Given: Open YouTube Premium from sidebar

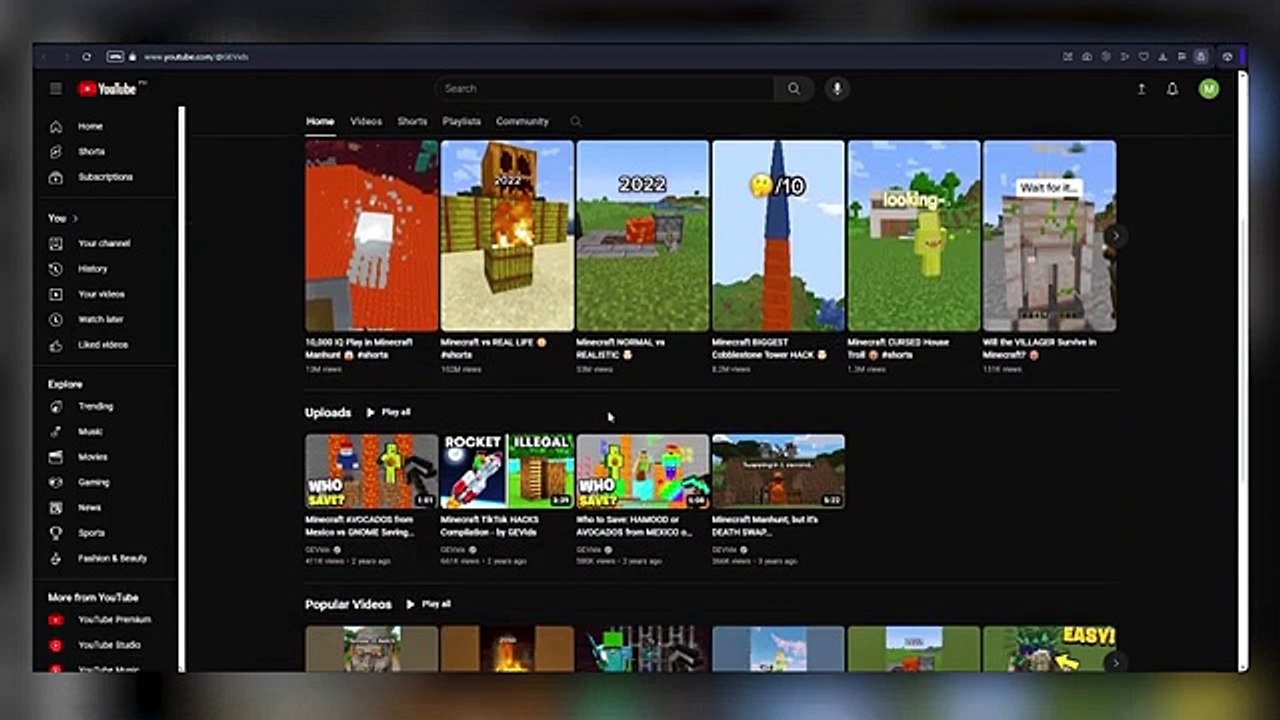Looking at the screenshot, I should coord(114,620).
